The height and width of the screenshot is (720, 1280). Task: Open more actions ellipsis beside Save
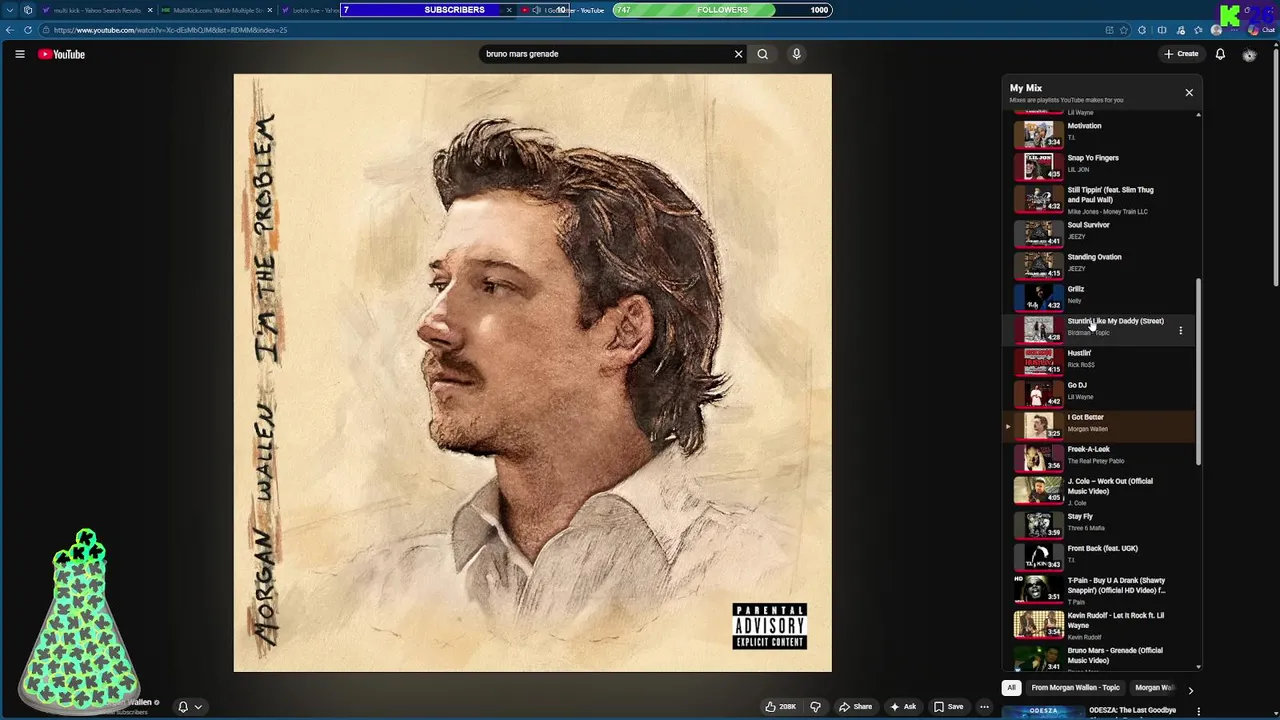[x=984, y=707]
